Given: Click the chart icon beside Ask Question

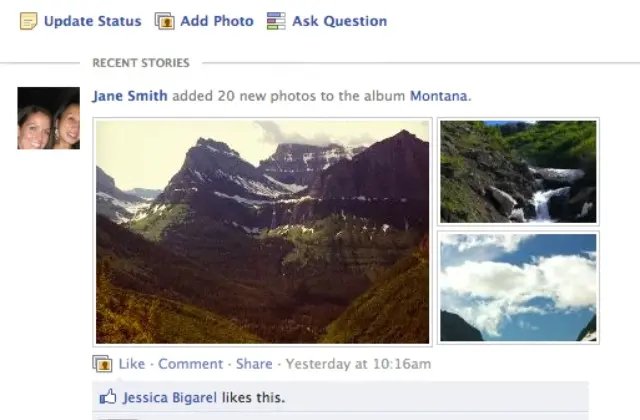Looking at the screenshot, I should [276, 21].
